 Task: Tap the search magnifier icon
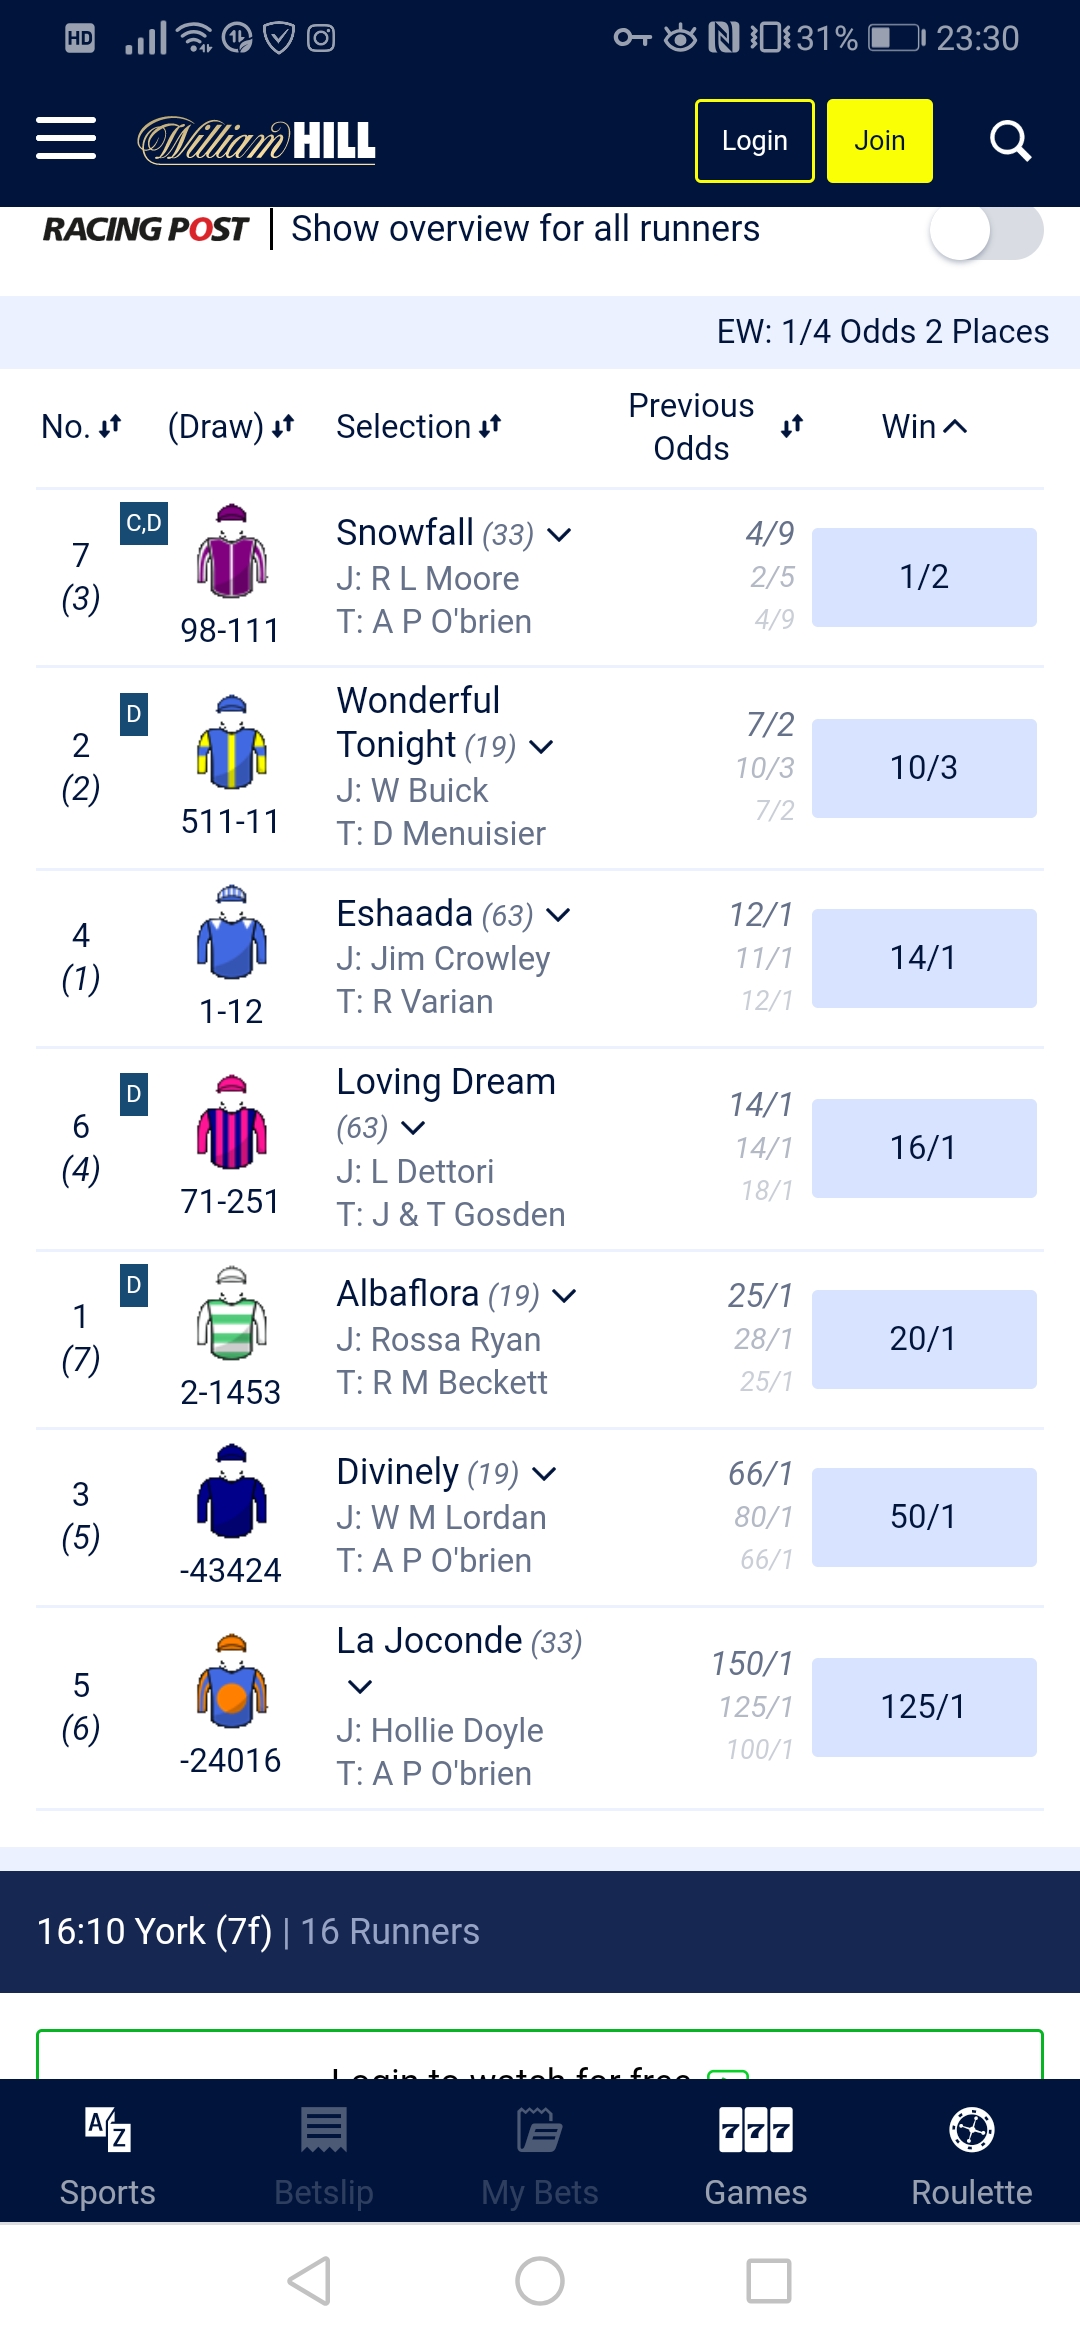(1010, 141)
